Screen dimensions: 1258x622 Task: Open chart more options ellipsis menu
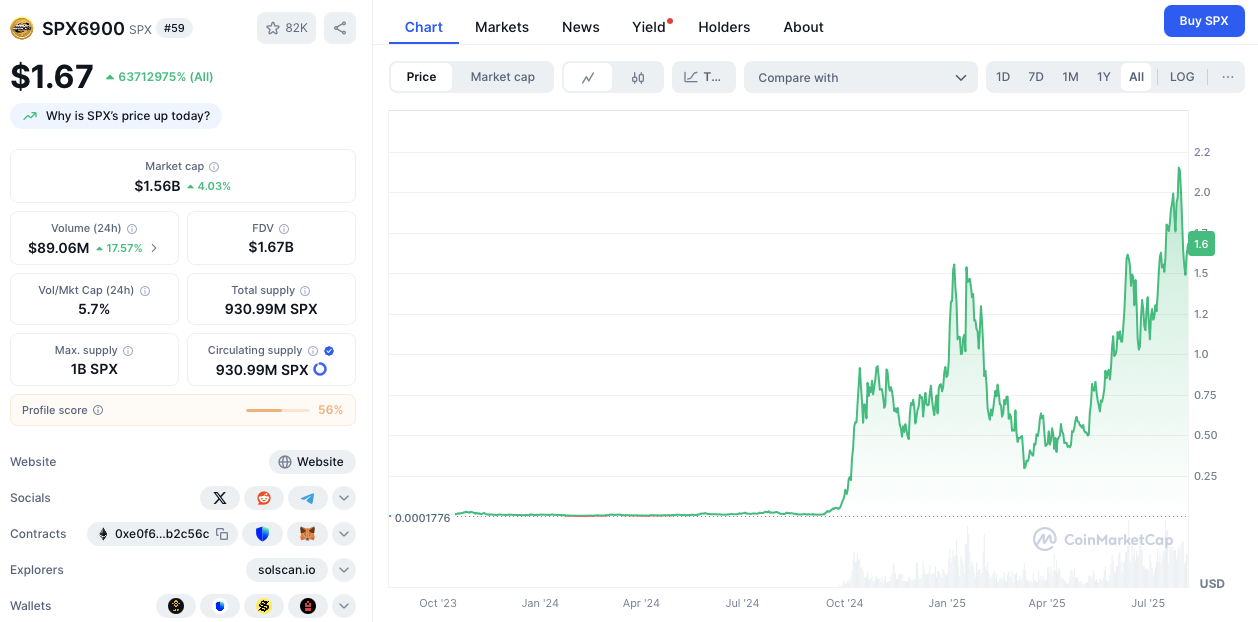click(1228, 77)
